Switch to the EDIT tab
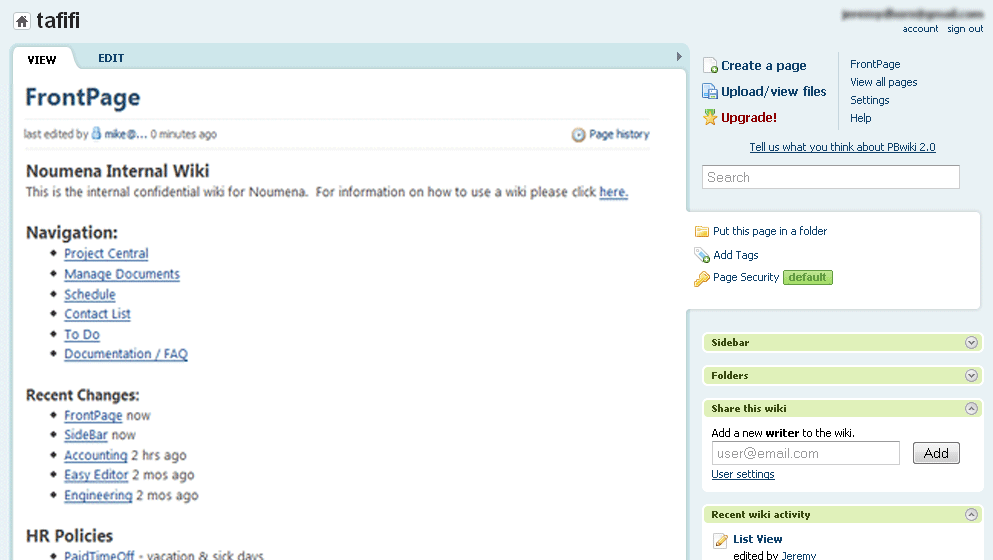Viewport: 993px width, 560px height. (111, 58)
